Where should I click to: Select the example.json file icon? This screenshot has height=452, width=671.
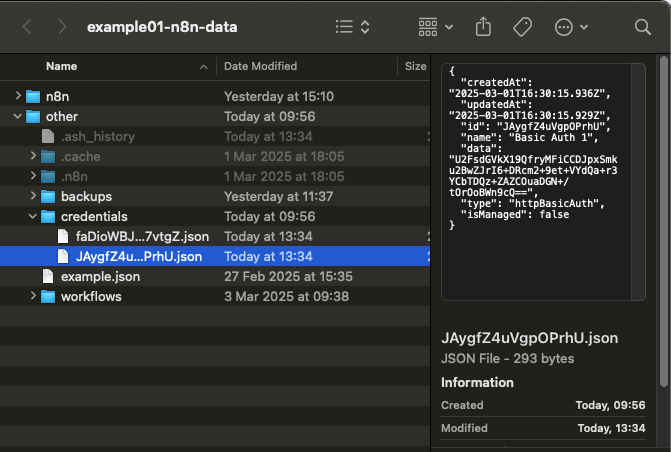48,277
